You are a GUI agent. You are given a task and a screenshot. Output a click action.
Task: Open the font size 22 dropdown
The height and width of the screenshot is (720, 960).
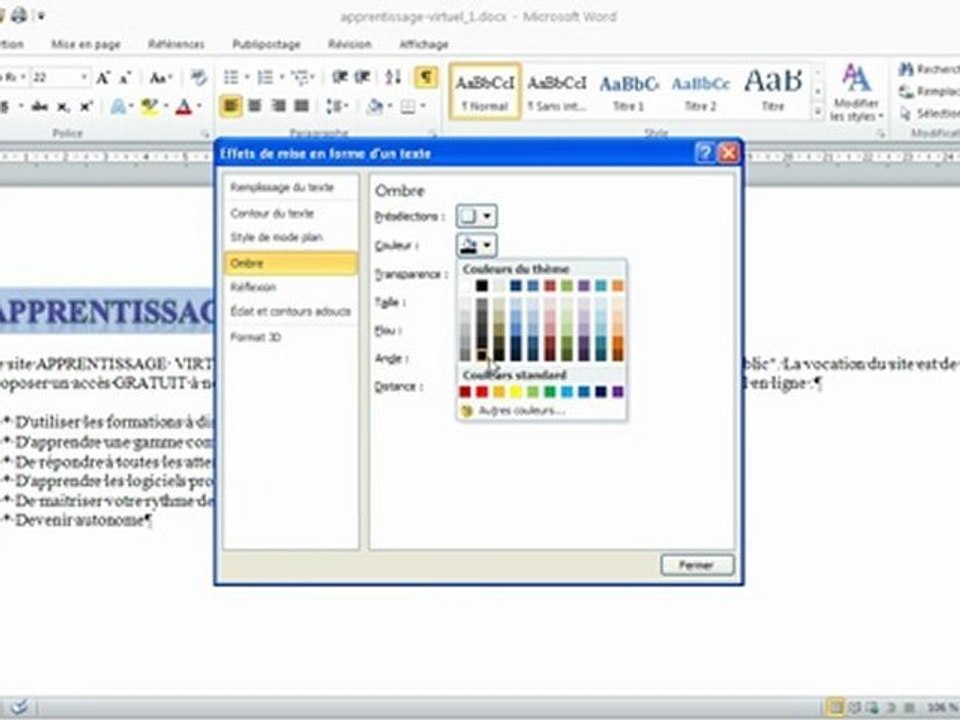click(x=84, y=78)
